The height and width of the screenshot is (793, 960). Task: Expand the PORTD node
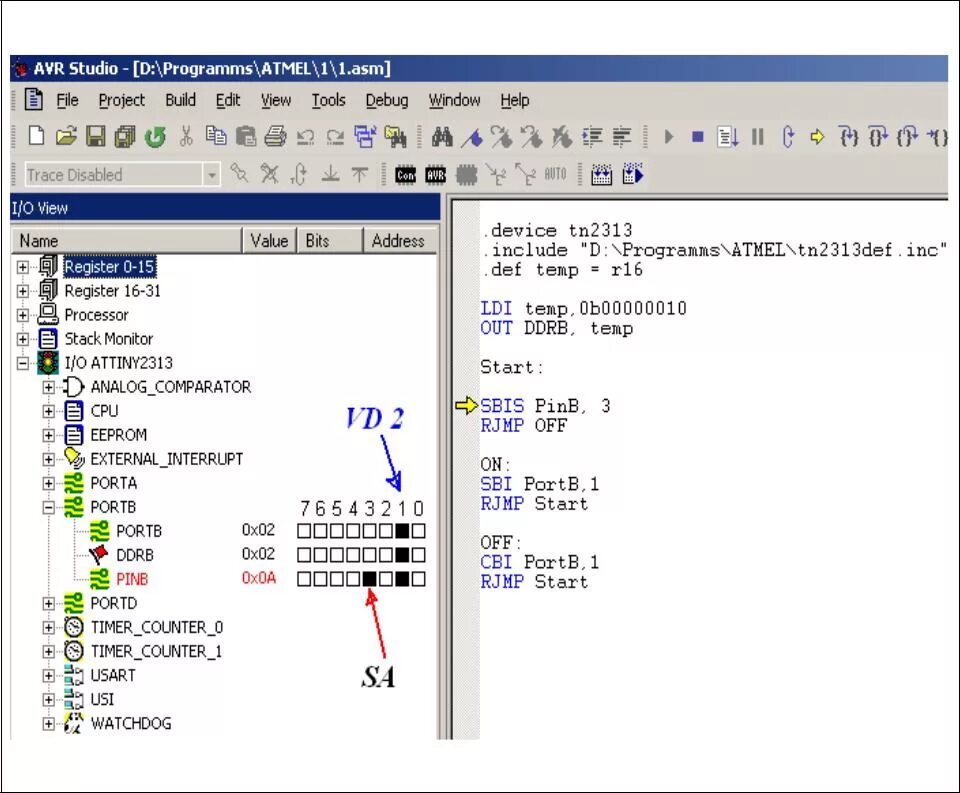(x=48, y=604)
